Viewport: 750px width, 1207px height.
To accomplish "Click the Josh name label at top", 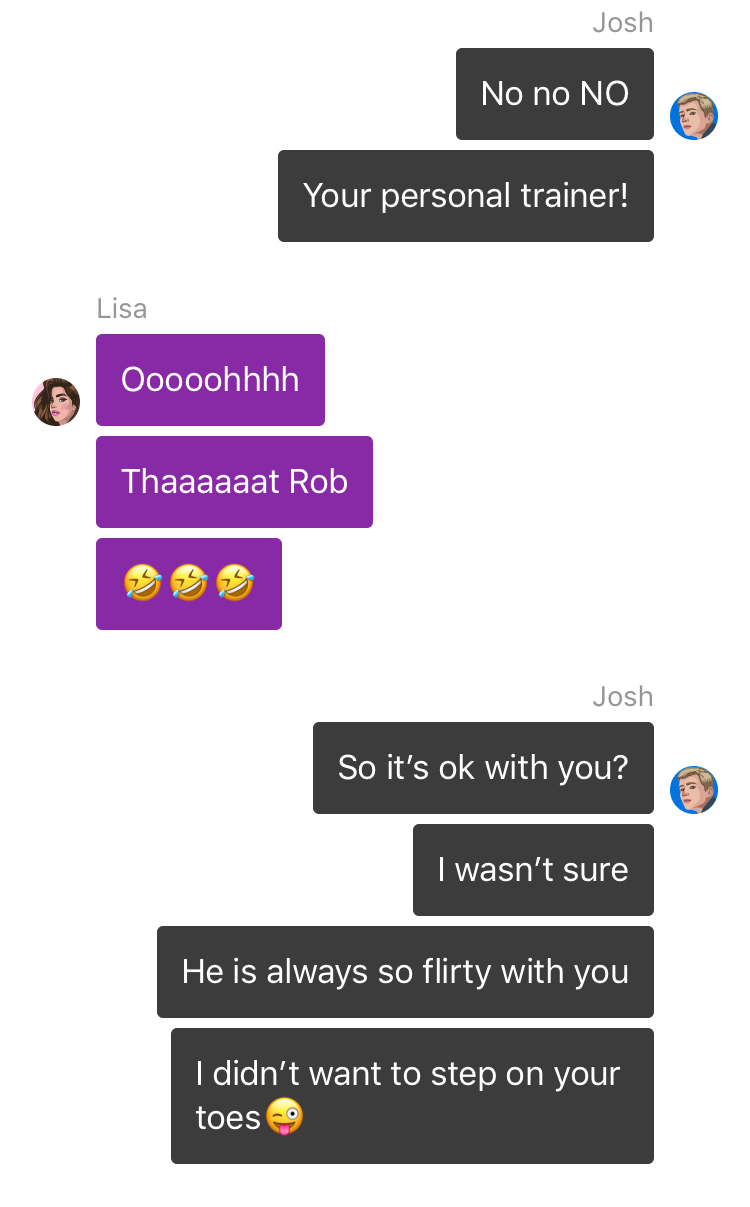I will (x=622, y=22).
